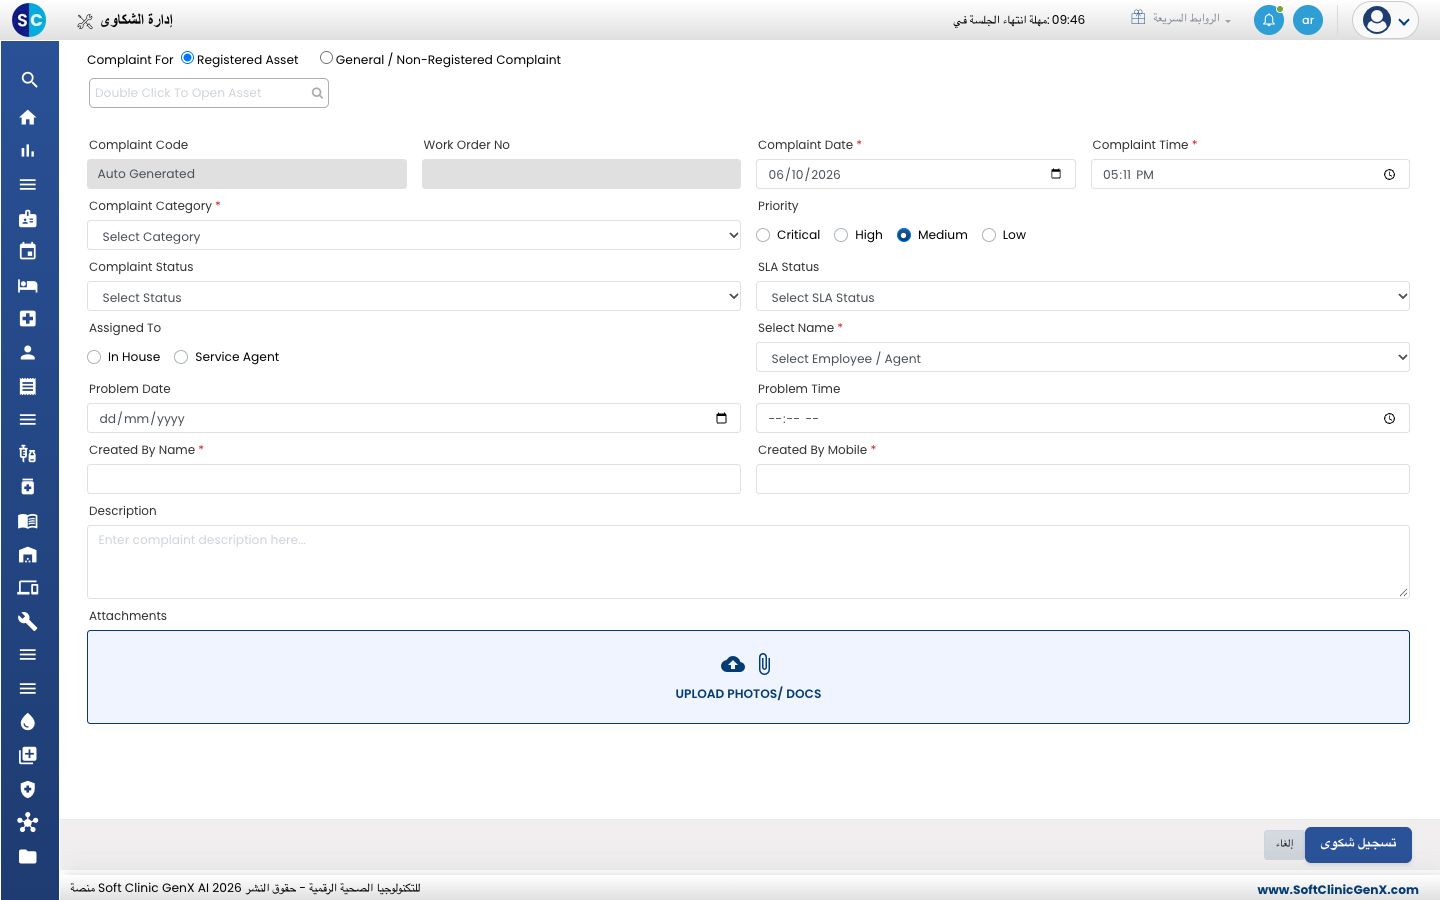Open the search icon in the sidebar
Image resolution: width=1440 pixels, height=900 pixels.
[29, 80]
